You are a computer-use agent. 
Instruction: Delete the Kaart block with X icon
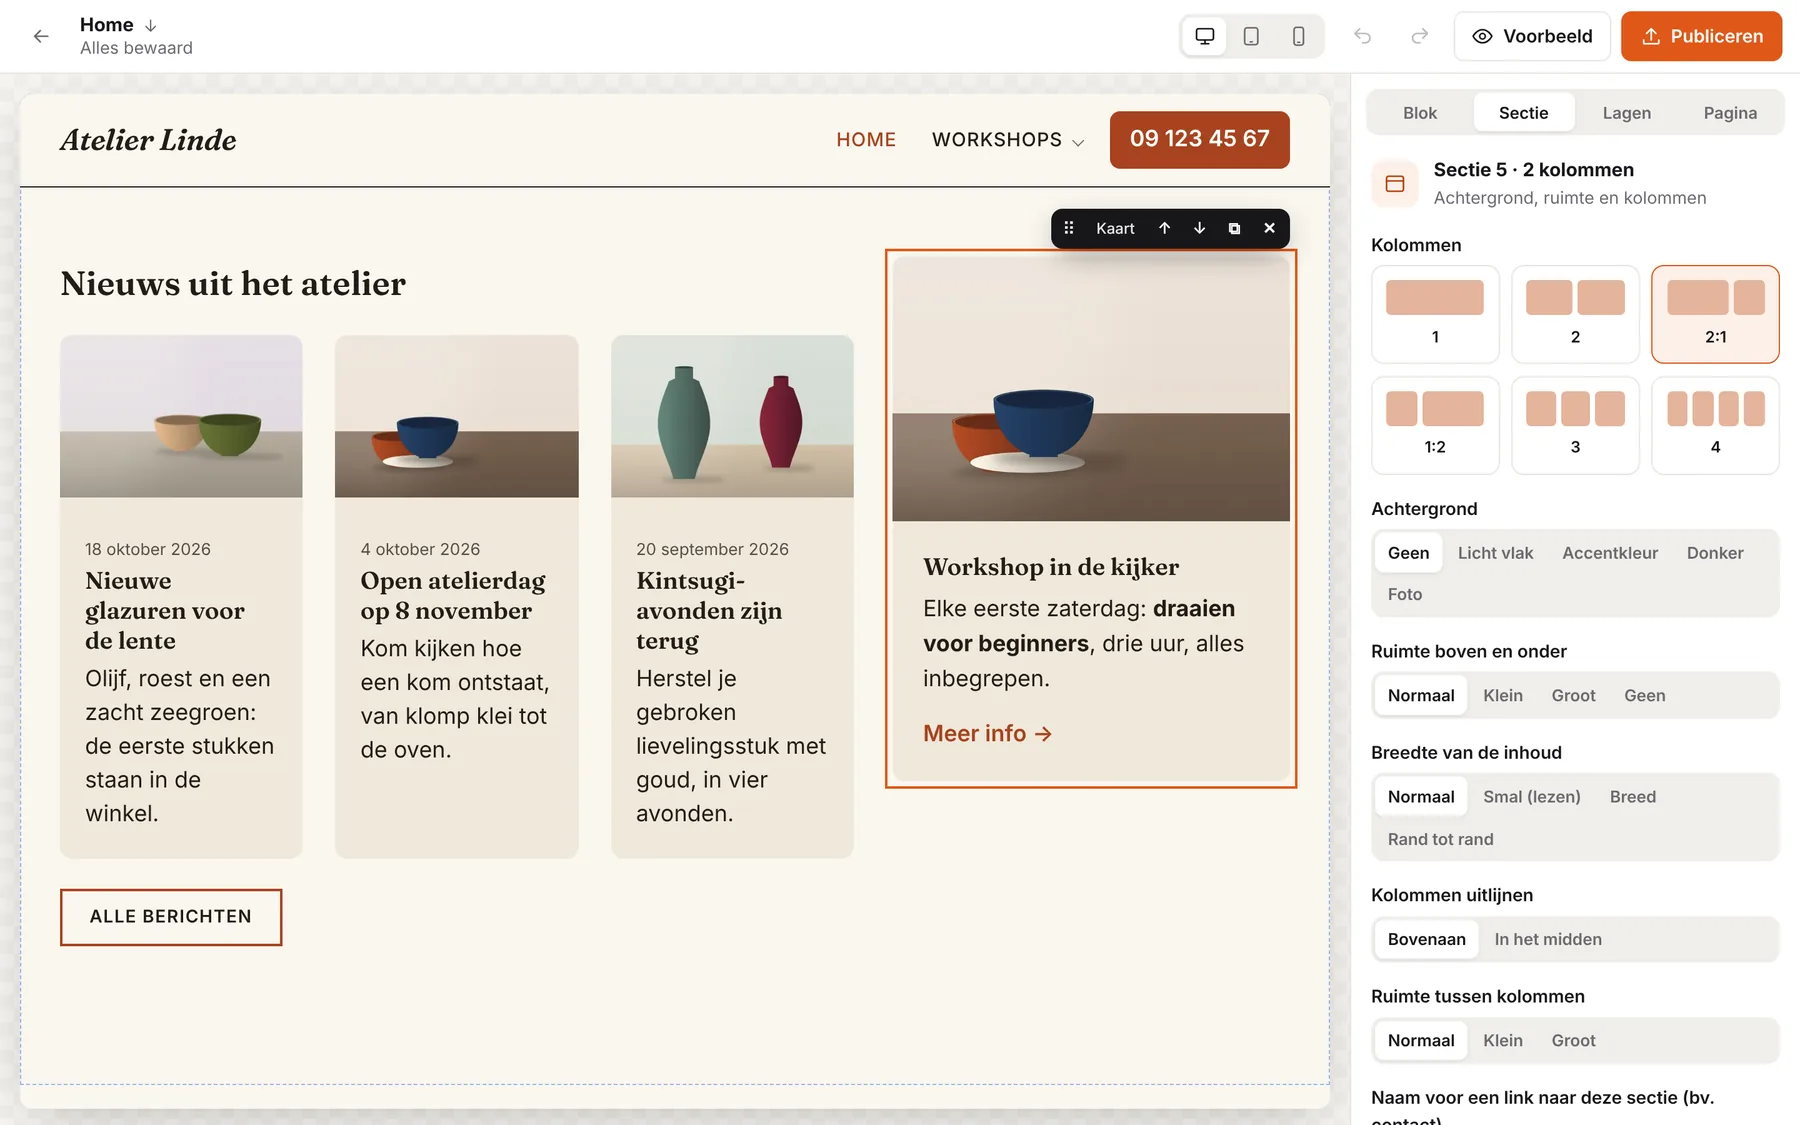point(1269,228)
